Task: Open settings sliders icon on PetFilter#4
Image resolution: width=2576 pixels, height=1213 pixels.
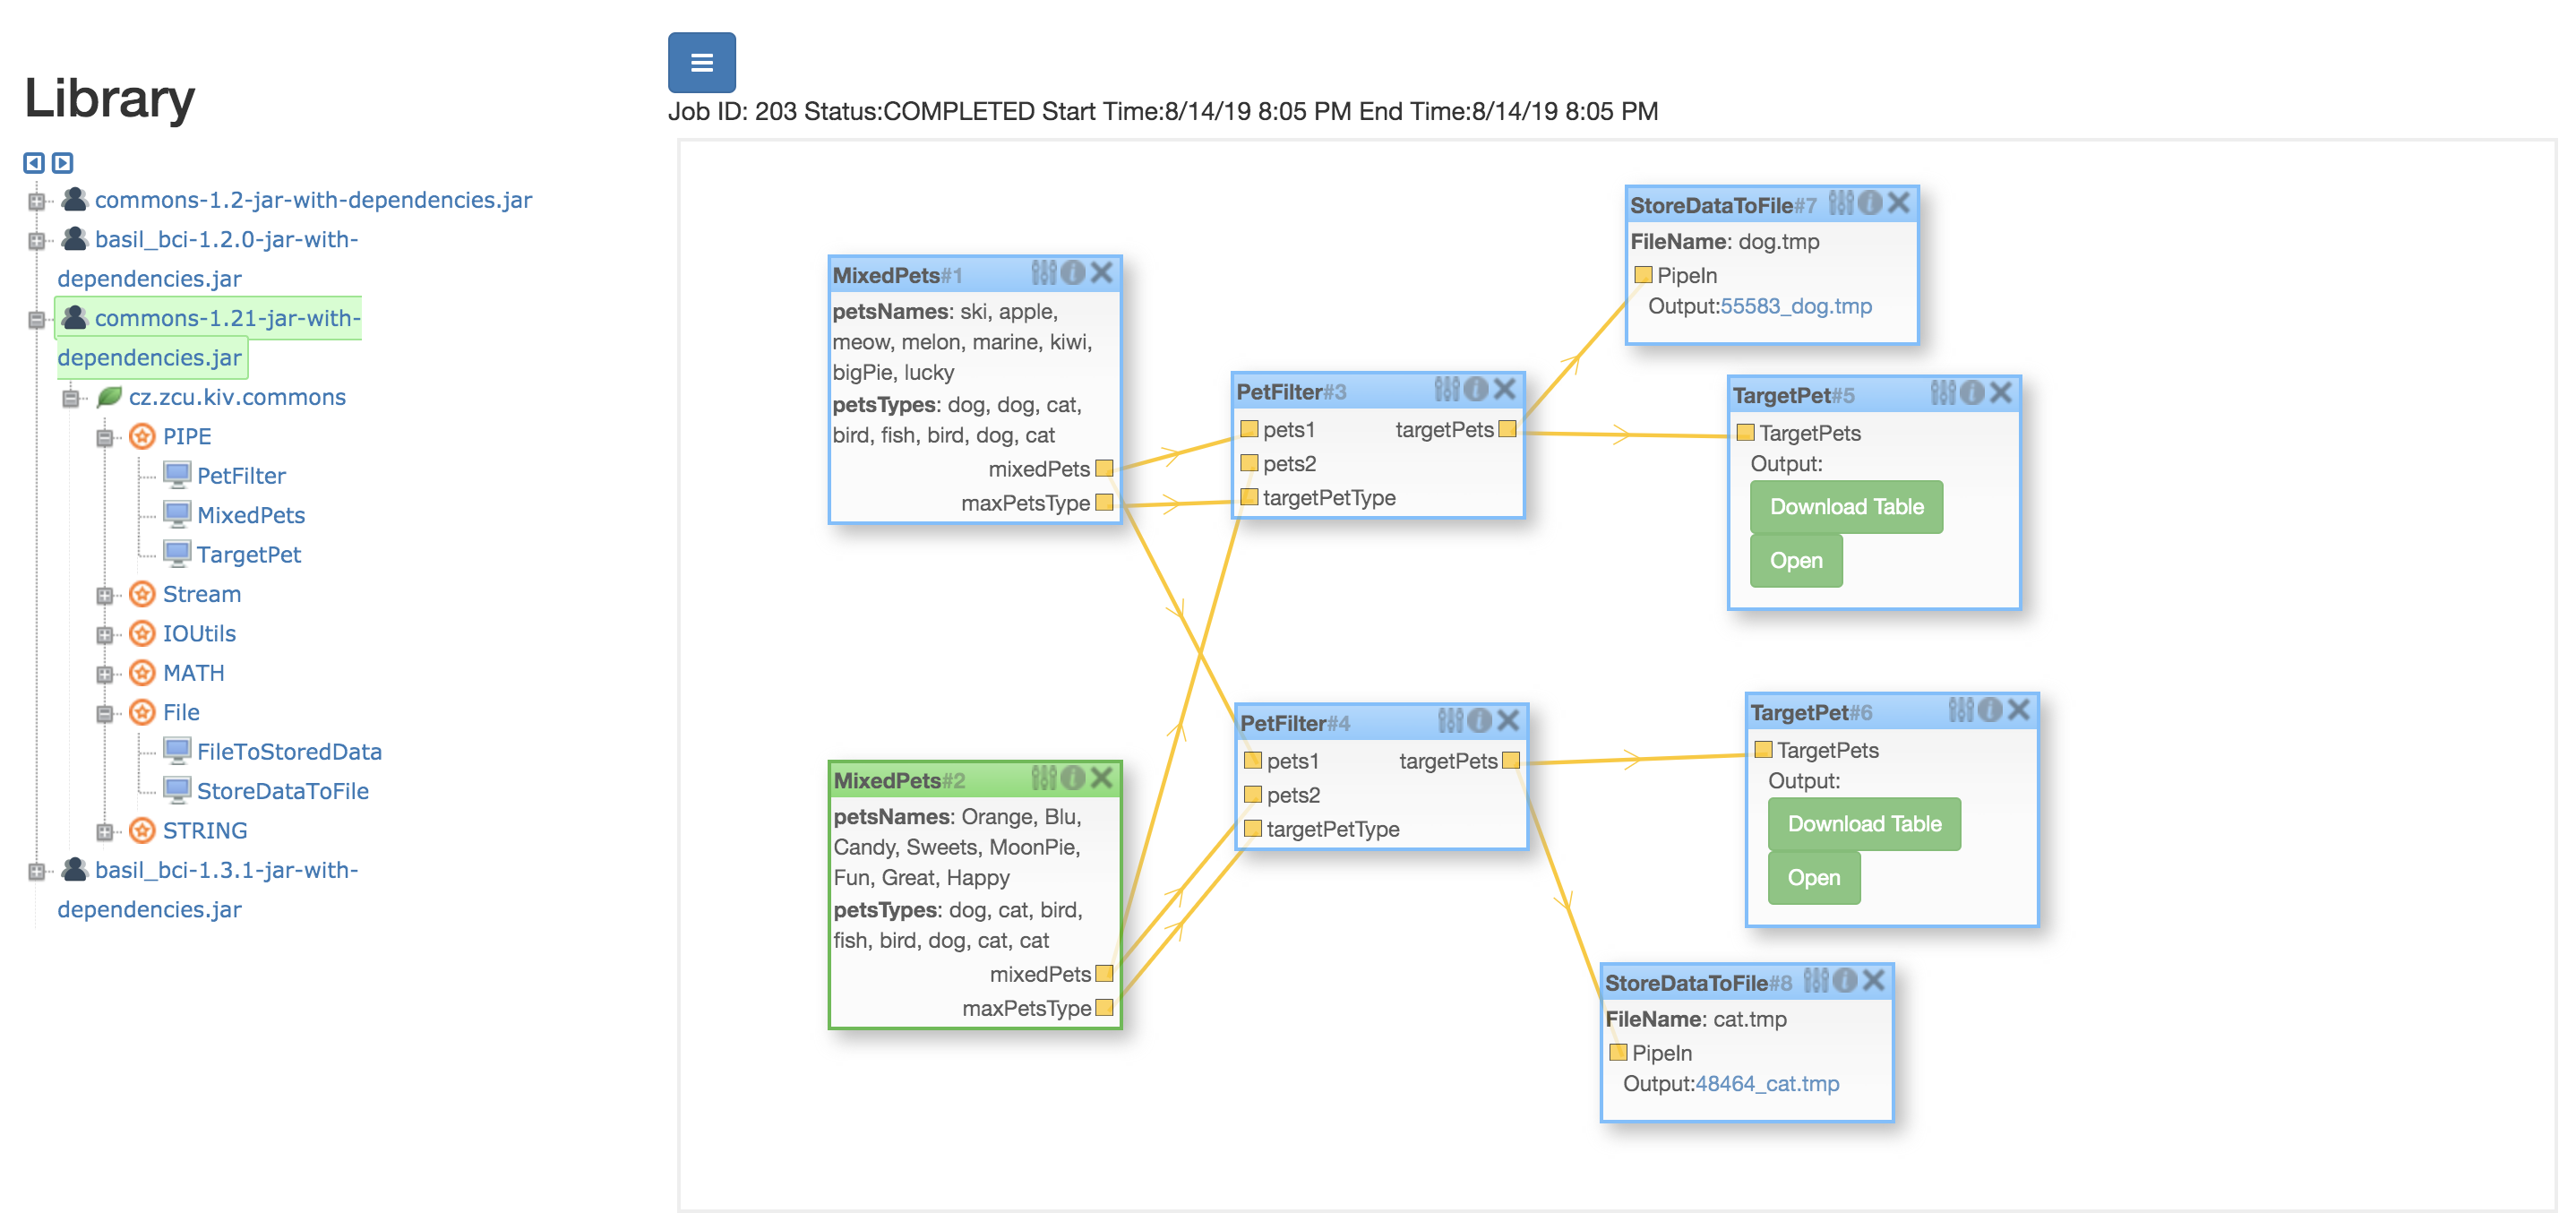Action: coord(1450,720)
